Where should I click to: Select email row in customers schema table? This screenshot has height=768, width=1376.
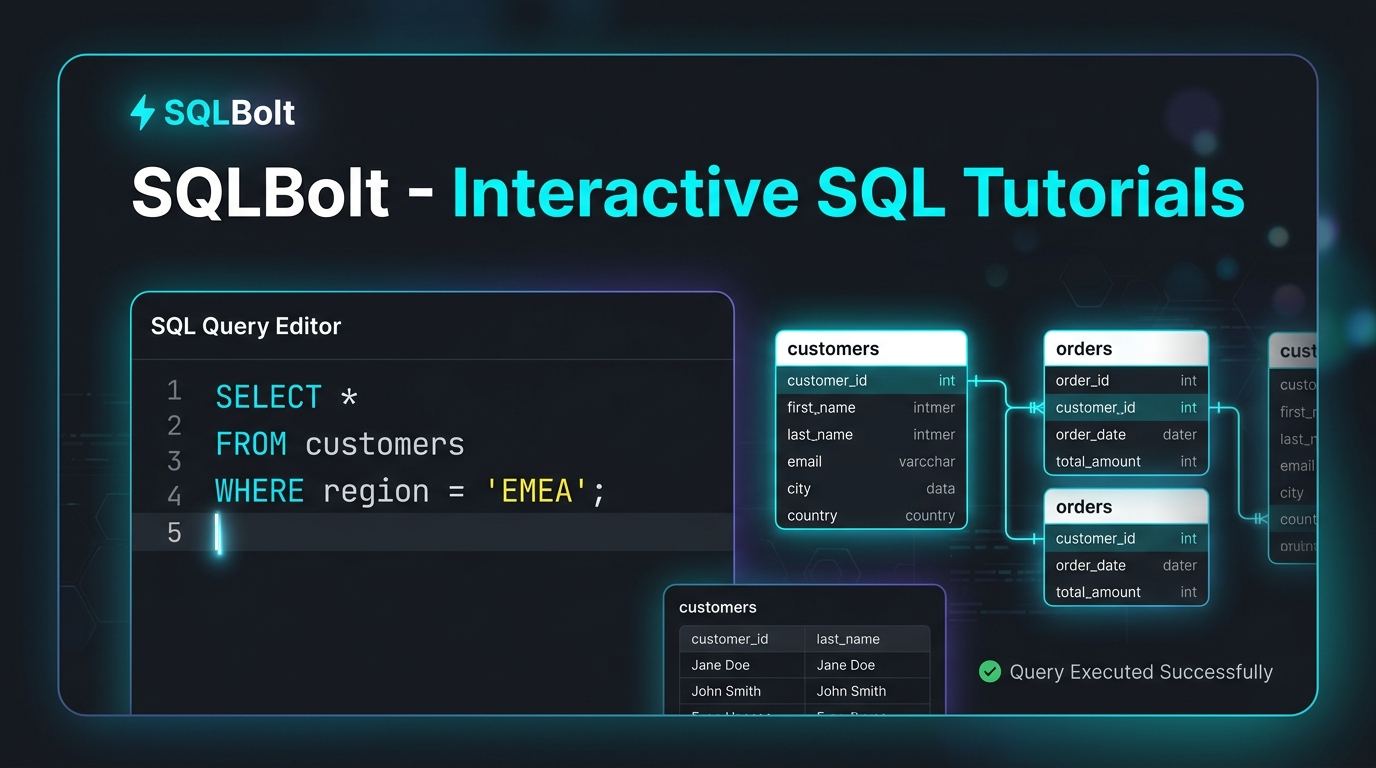(x=871, y=461)
